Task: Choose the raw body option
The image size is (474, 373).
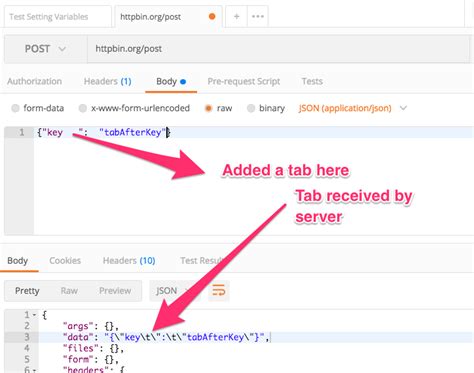Action: [x=218, y=108]
